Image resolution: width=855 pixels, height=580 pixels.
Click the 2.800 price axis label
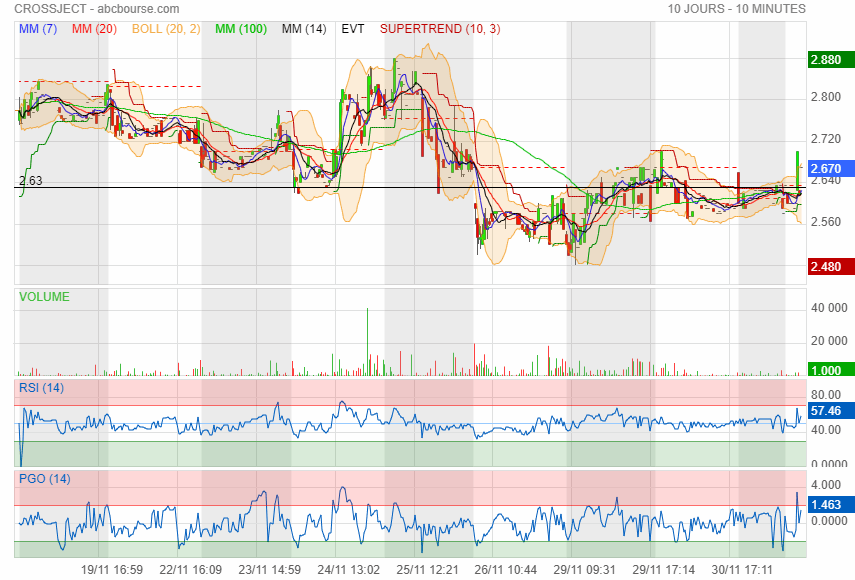click(826, 97)
